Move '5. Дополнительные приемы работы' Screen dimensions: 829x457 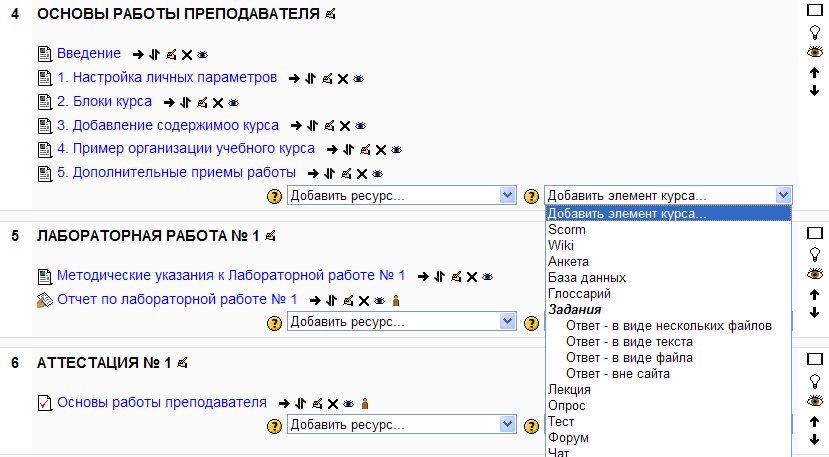330,173
